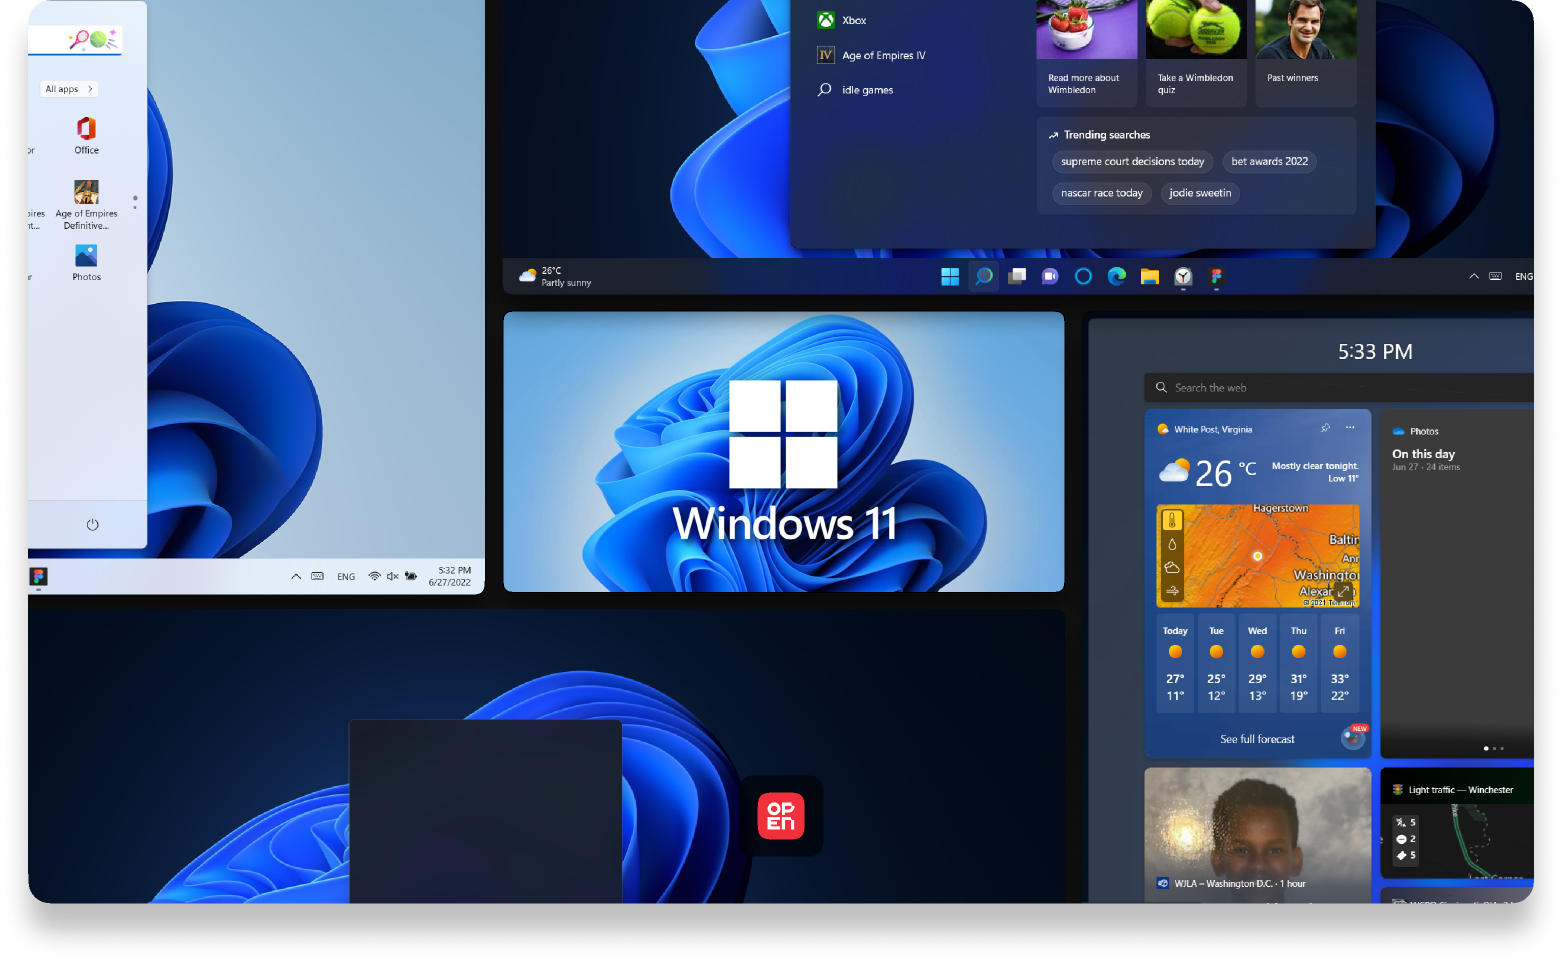Viewport: 1563px width, 960px height.
Task: Select Thu forecast column
Action: click(1298, 664)
